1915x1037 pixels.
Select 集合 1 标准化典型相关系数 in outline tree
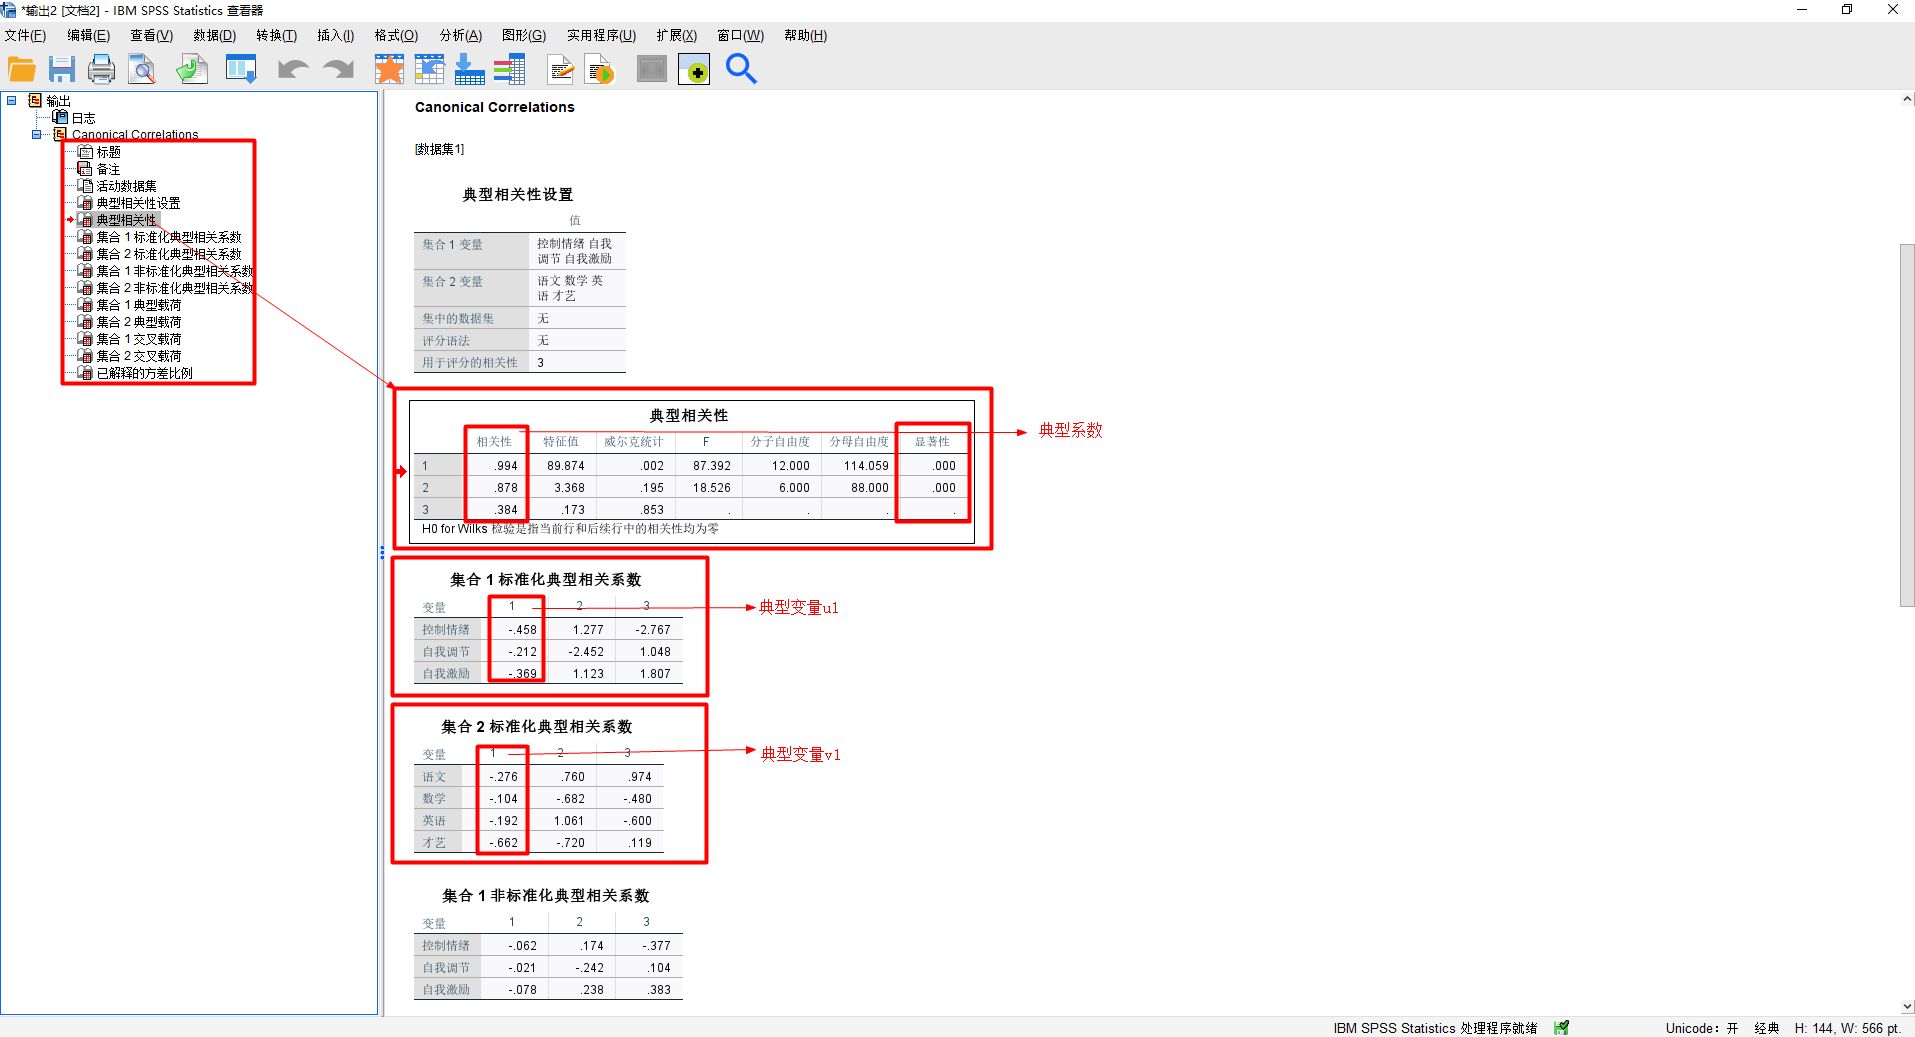169,237
